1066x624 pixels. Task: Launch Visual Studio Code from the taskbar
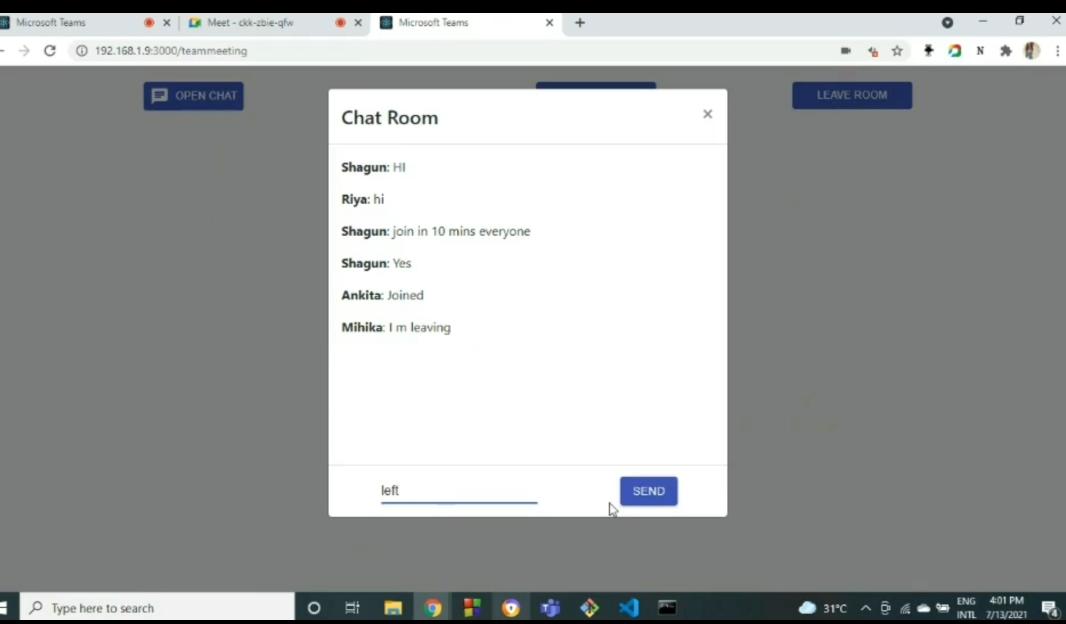click(629, 607)
